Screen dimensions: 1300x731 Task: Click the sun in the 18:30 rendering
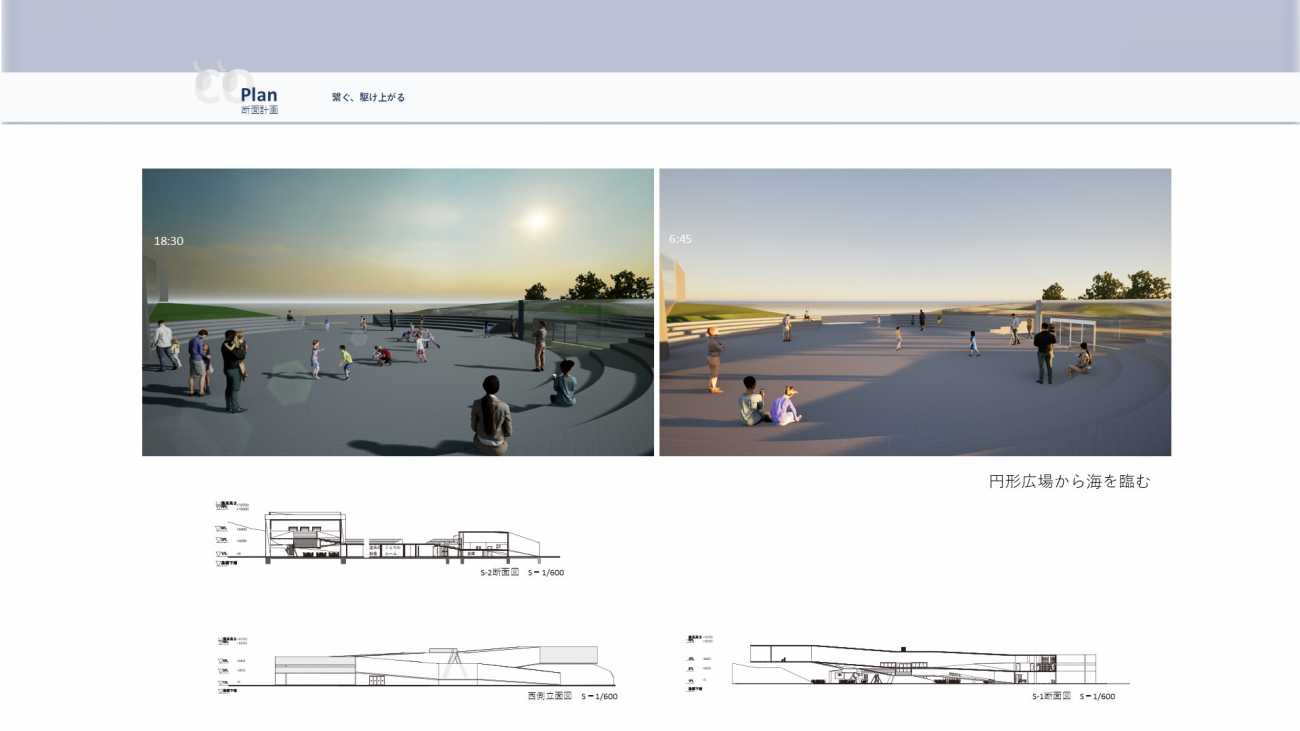tap(536, 219)
